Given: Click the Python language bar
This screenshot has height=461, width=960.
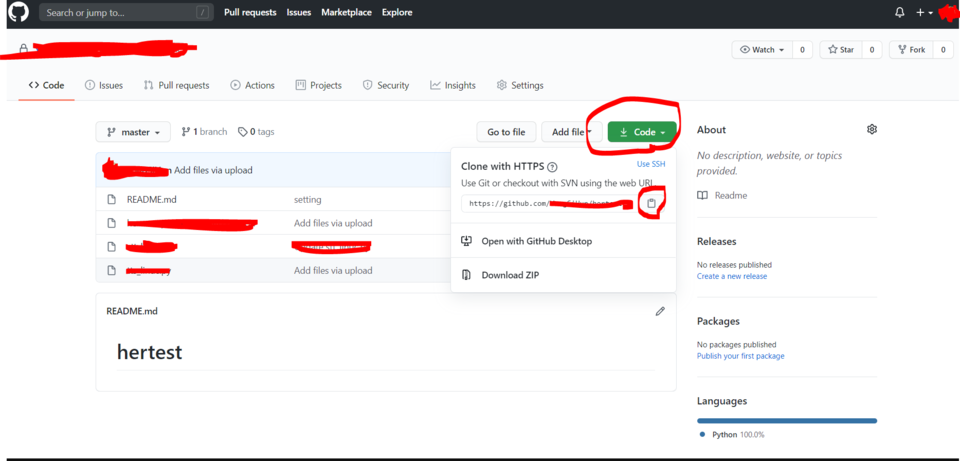Looking at the screenshot, I should point(787,421).
